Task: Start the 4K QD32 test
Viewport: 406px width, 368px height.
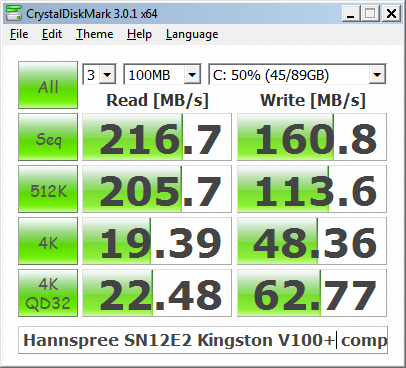Action: (x=48, y=293)
